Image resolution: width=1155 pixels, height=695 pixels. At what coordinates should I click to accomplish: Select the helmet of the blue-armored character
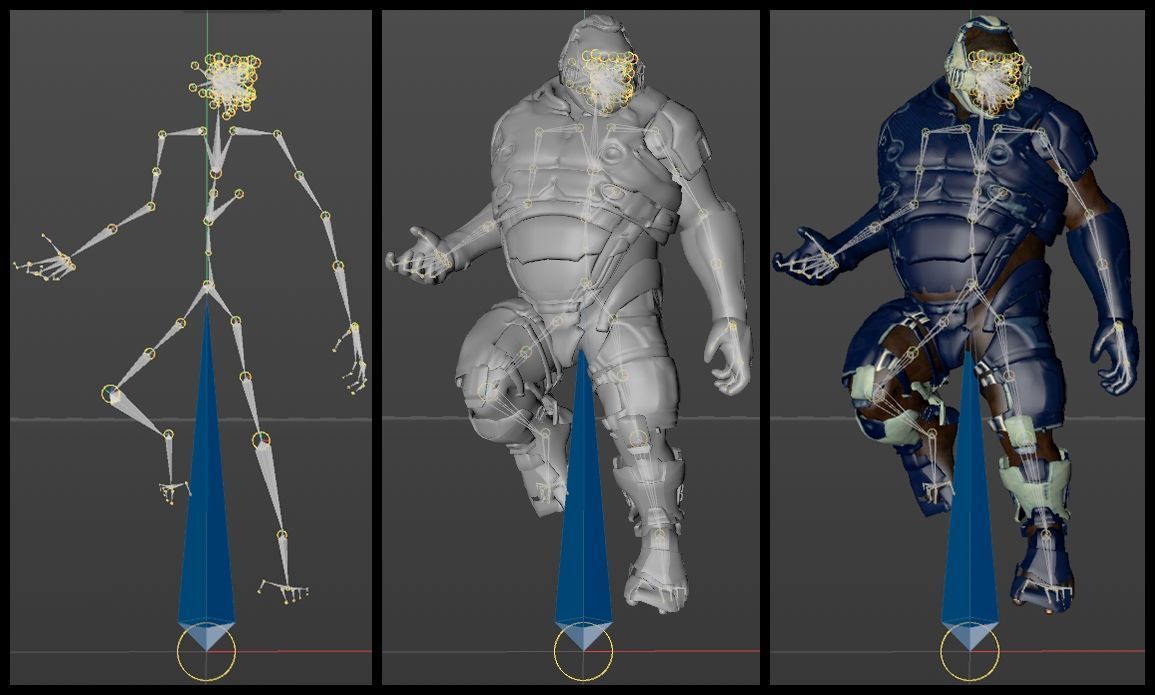(x=987, y=66)
